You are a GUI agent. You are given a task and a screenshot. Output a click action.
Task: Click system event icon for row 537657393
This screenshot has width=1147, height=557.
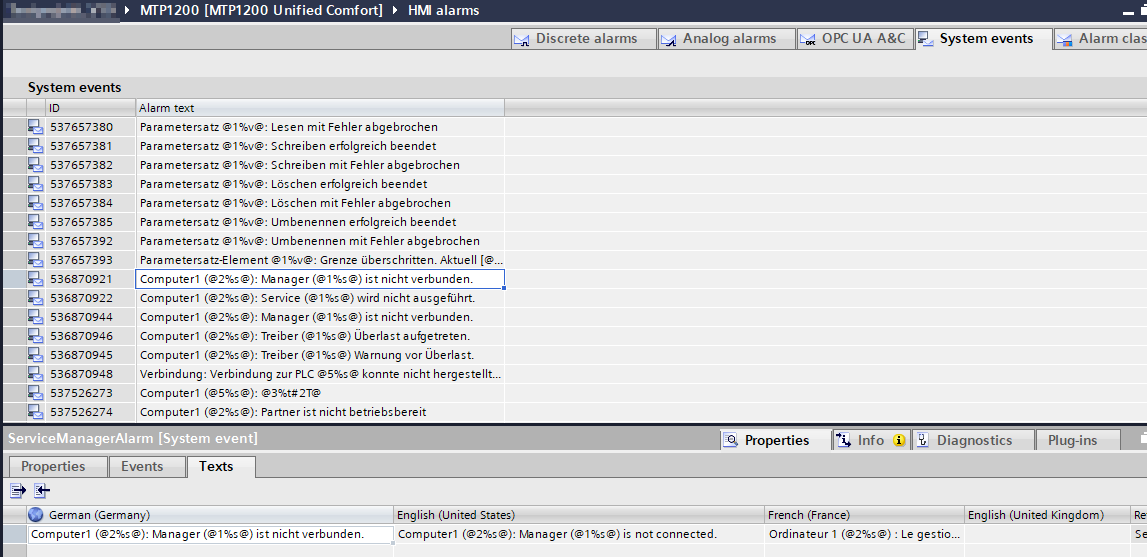click(x=35, y=260)
